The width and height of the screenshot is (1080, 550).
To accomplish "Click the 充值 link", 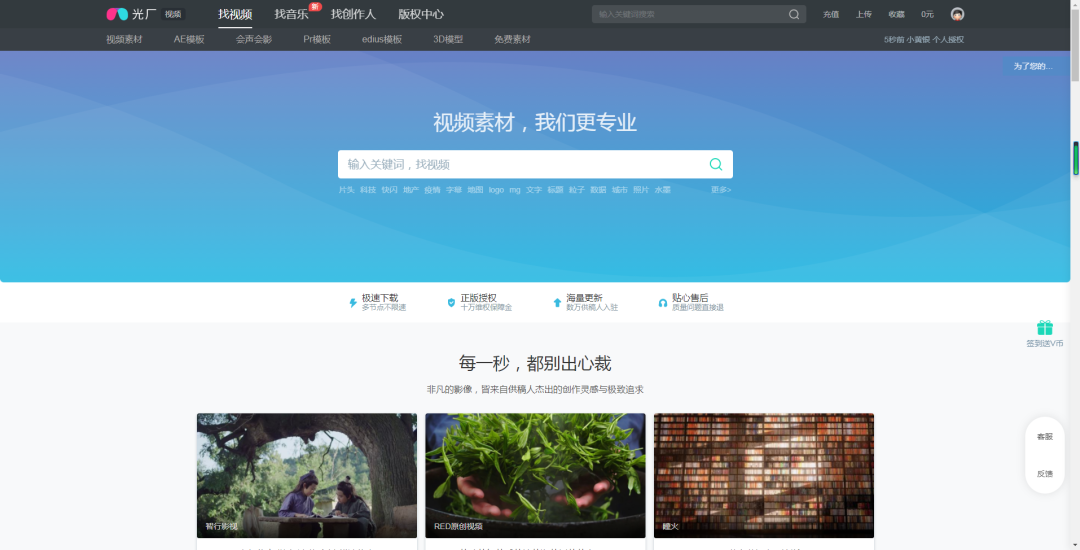I will [831, 14].
